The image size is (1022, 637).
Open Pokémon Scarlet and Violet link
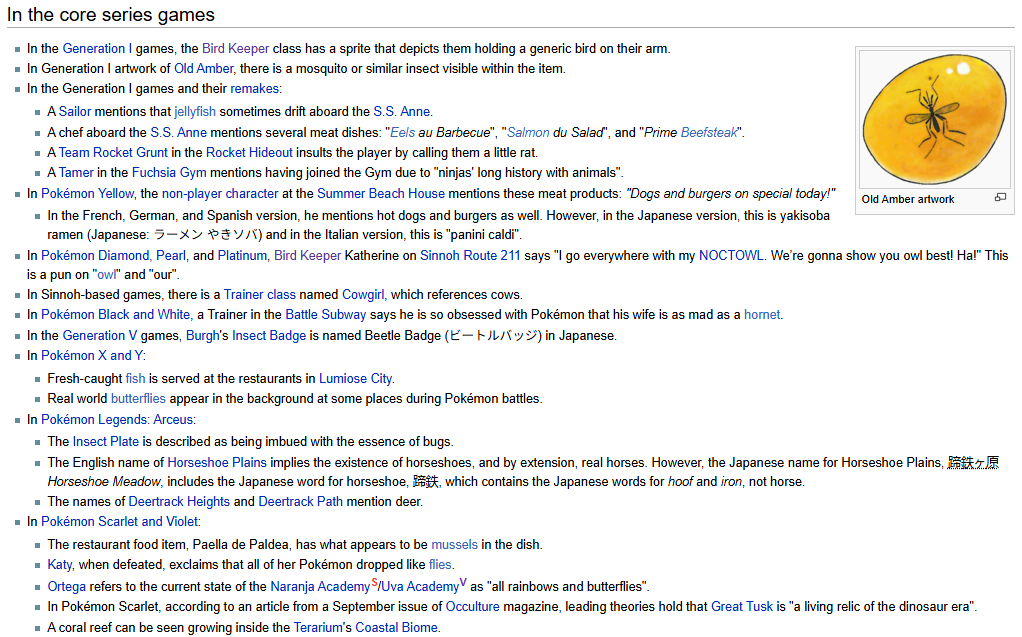(119, 522)
